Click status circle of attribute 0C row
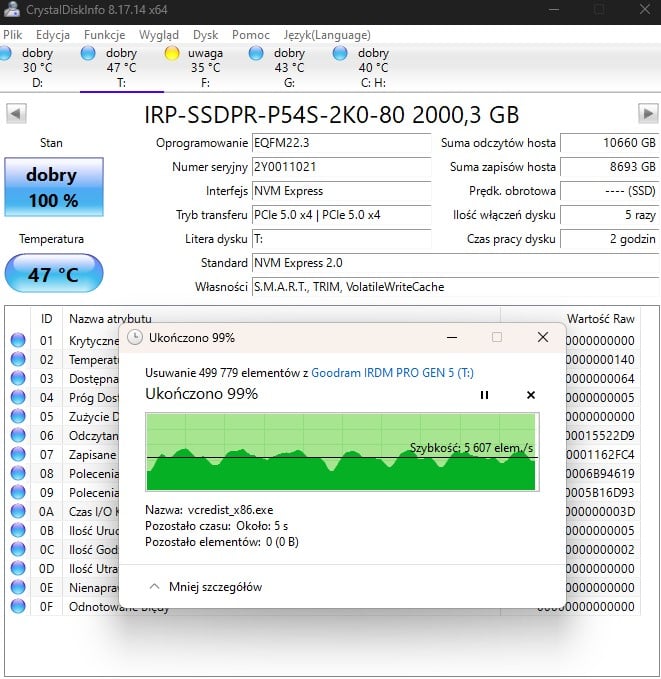The width and height of the screenshot is (661, 679). (x=18, y=549)
